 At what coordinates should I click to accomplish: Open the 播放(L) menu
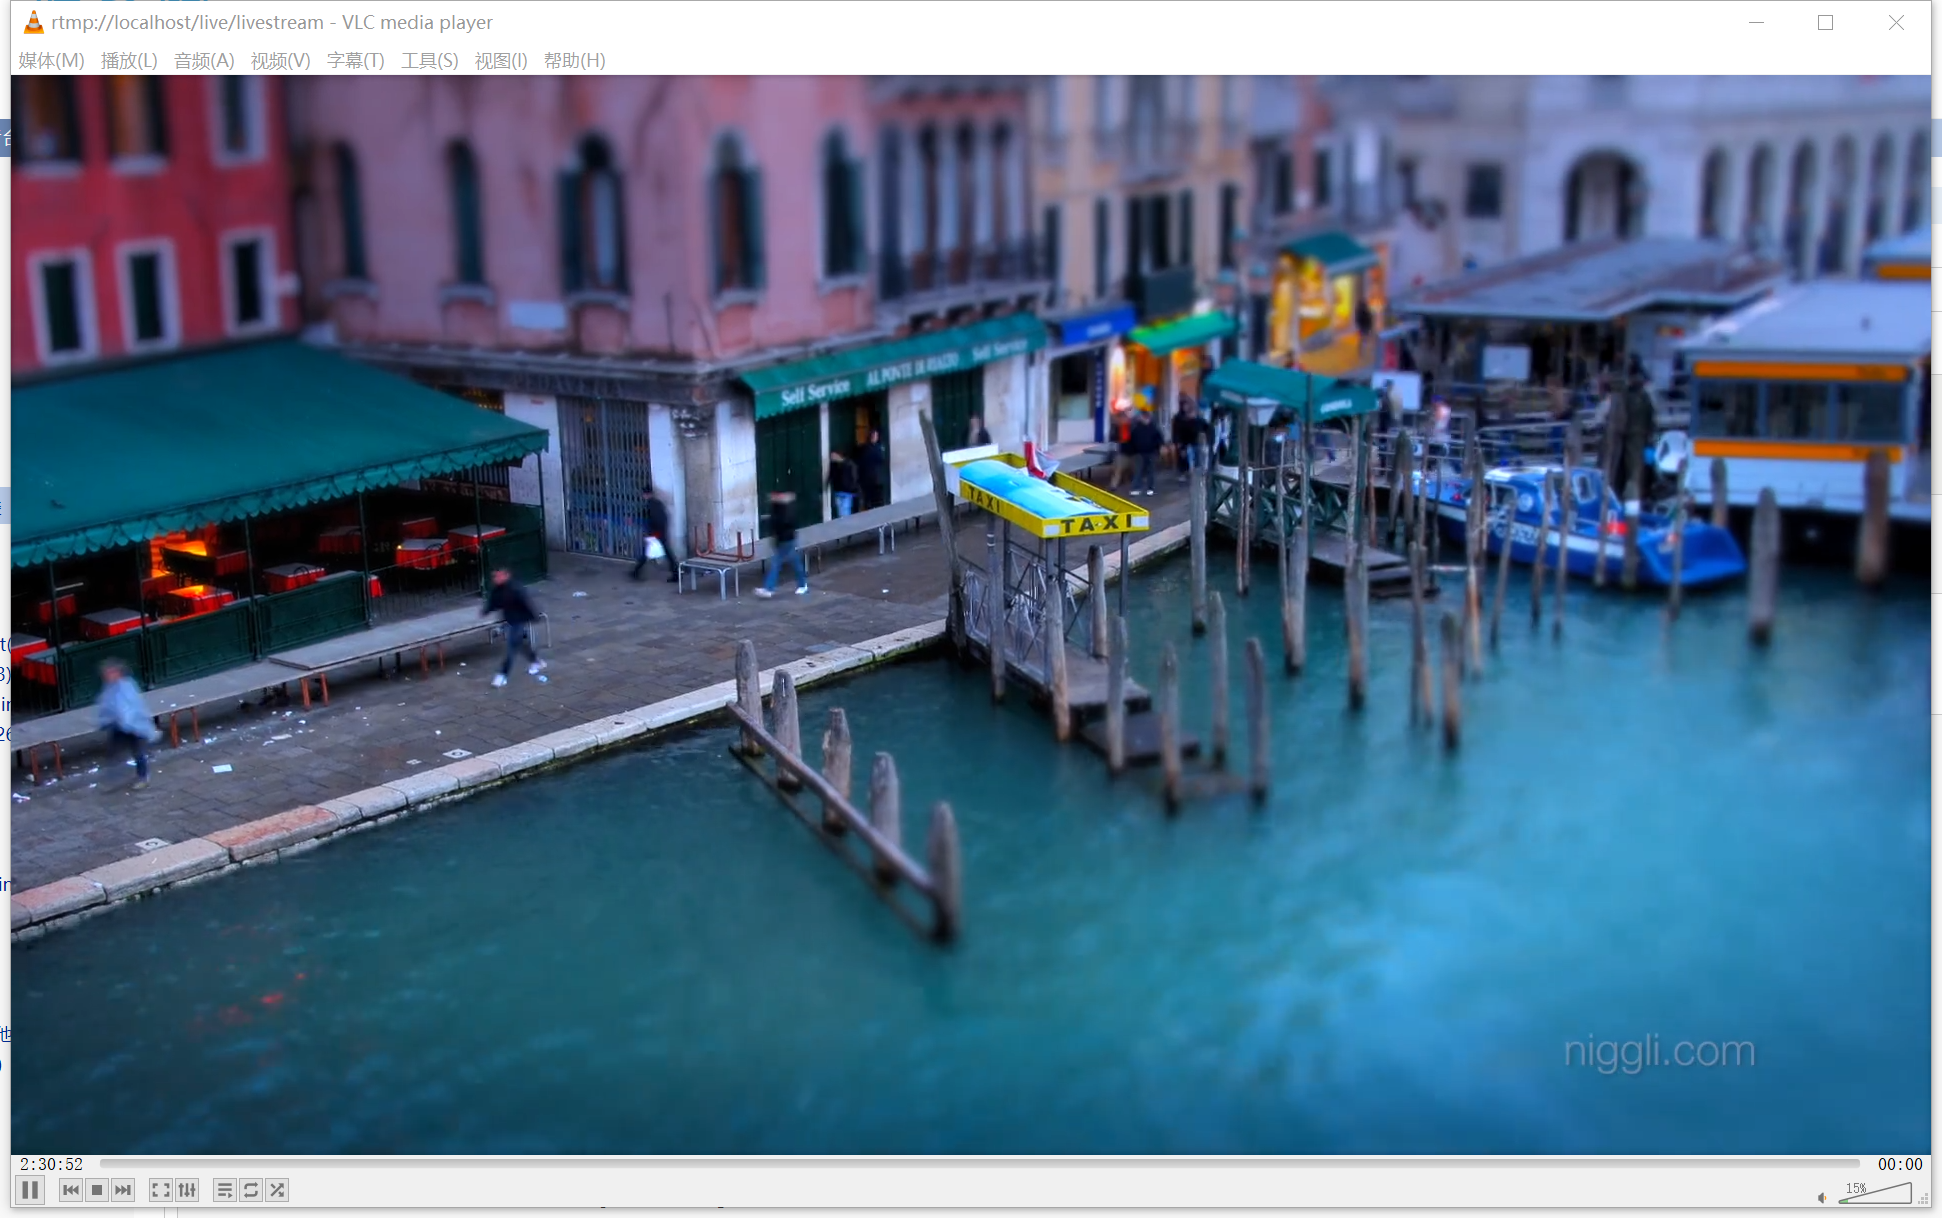tap(129, 61)
